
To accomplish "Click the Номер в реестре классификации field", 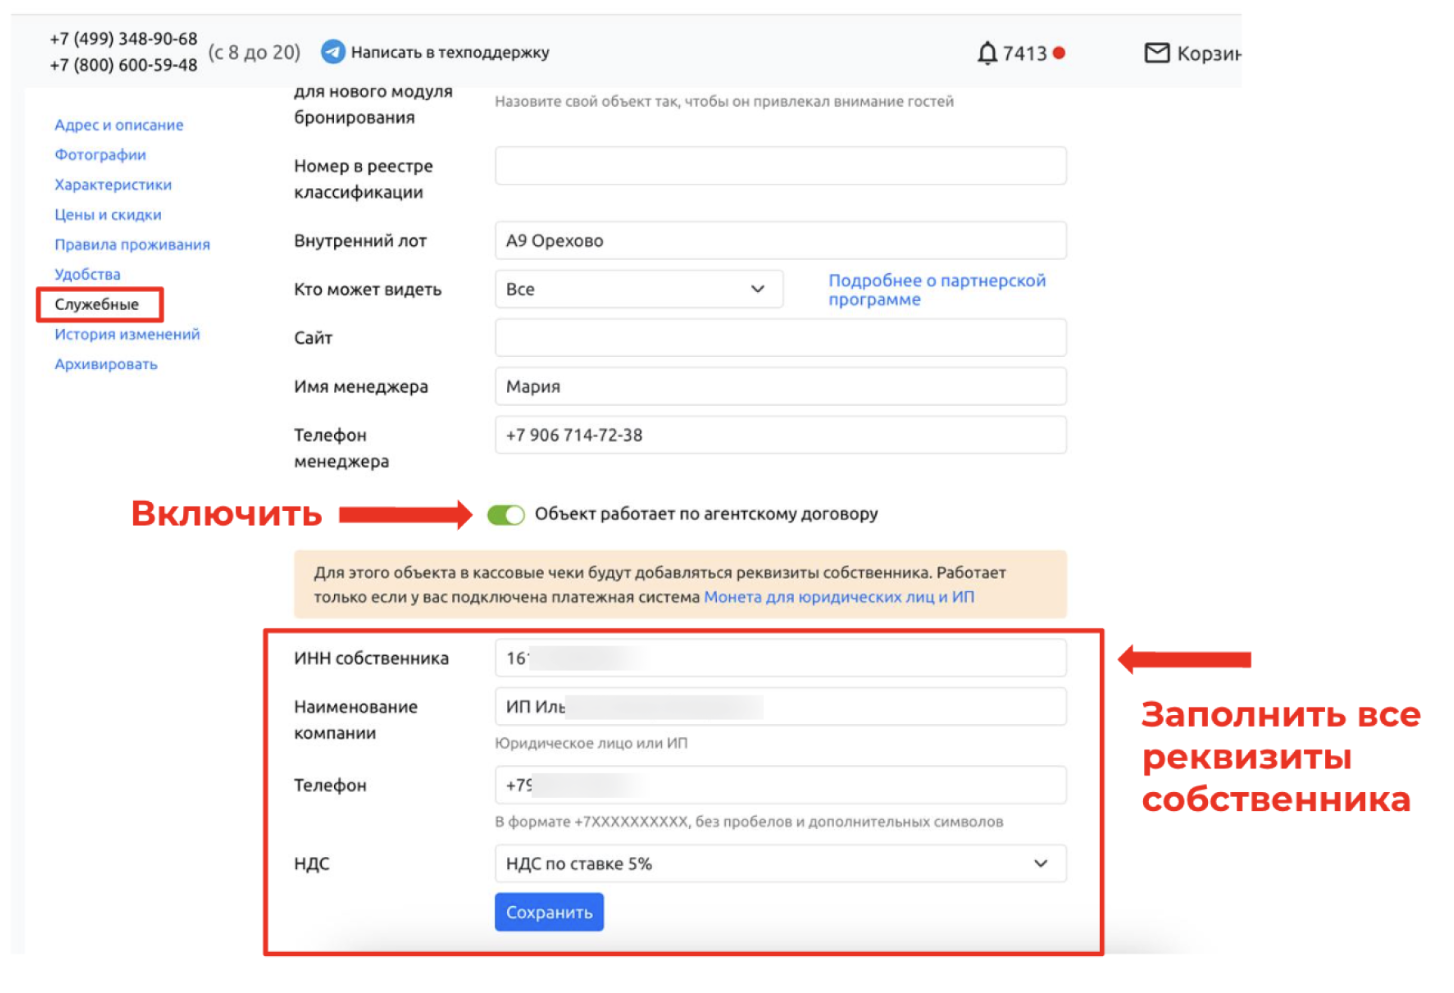I will 780,165.
